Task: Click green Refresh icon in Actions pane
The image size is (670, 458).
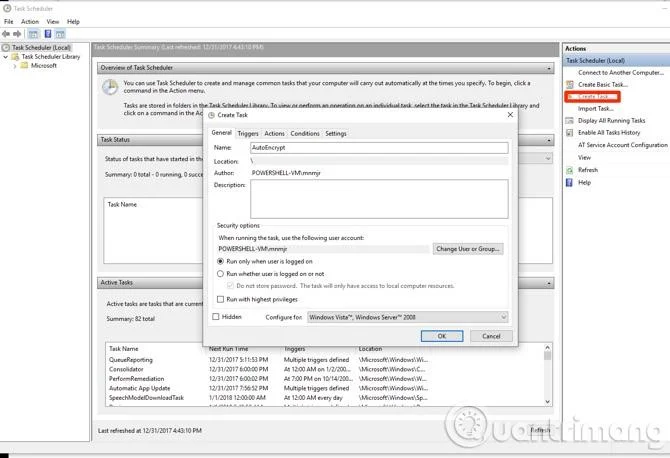Action: (570, 170)
